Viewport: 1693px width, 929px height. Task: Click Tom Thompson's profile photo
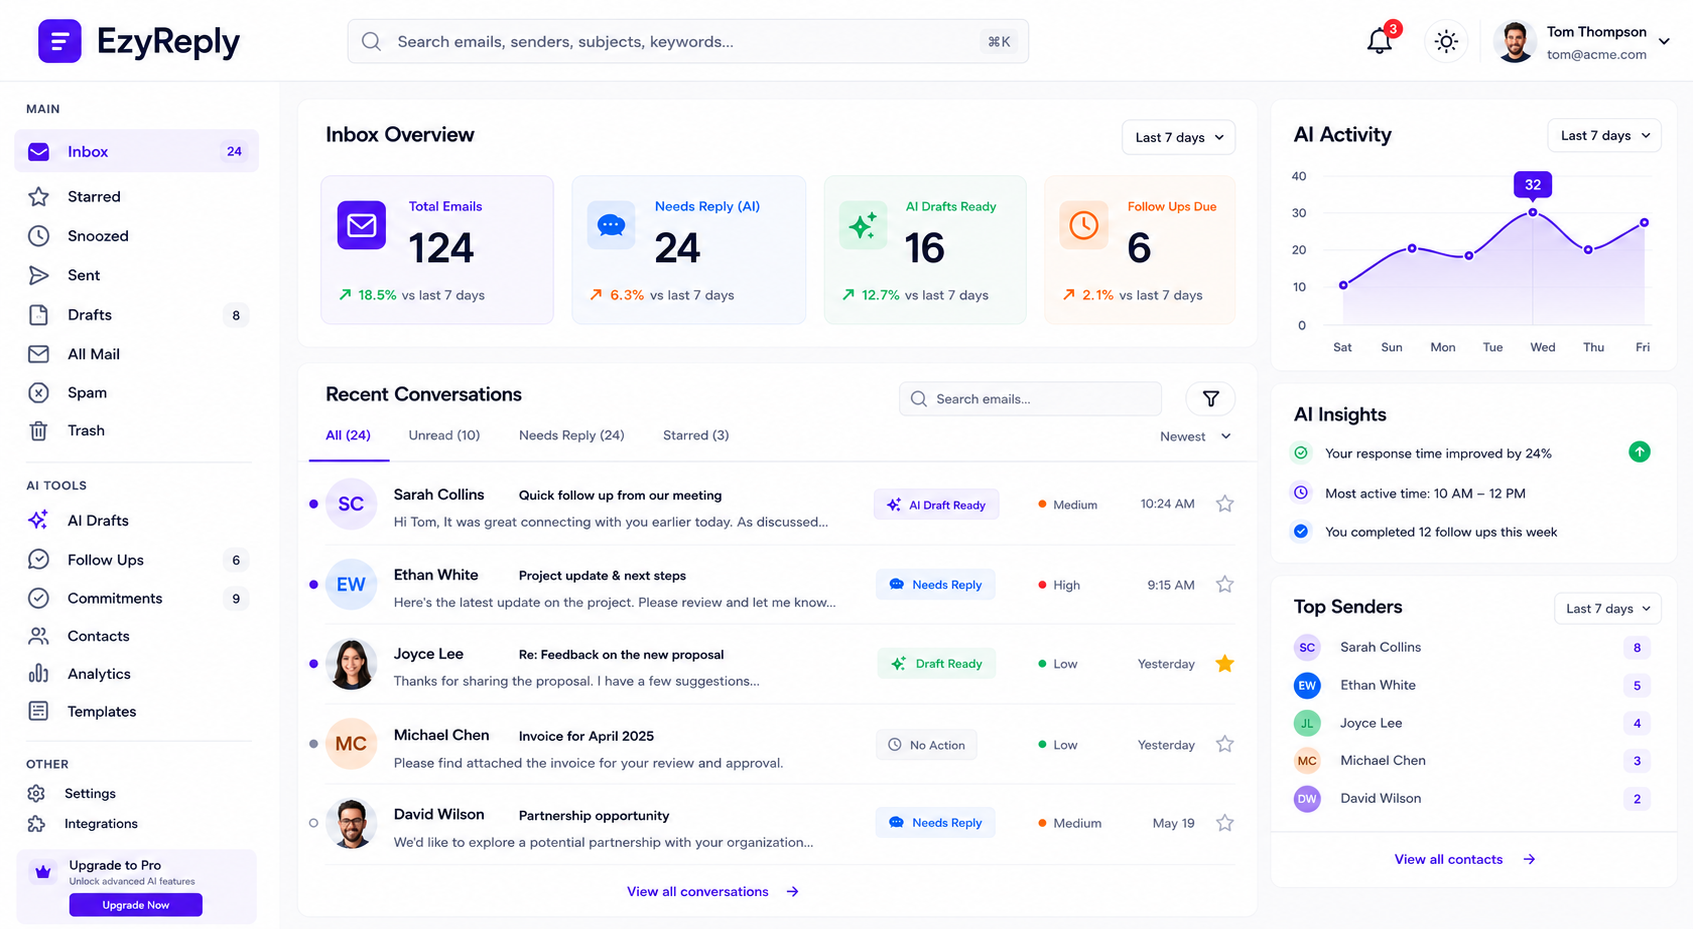[1515, 41]
